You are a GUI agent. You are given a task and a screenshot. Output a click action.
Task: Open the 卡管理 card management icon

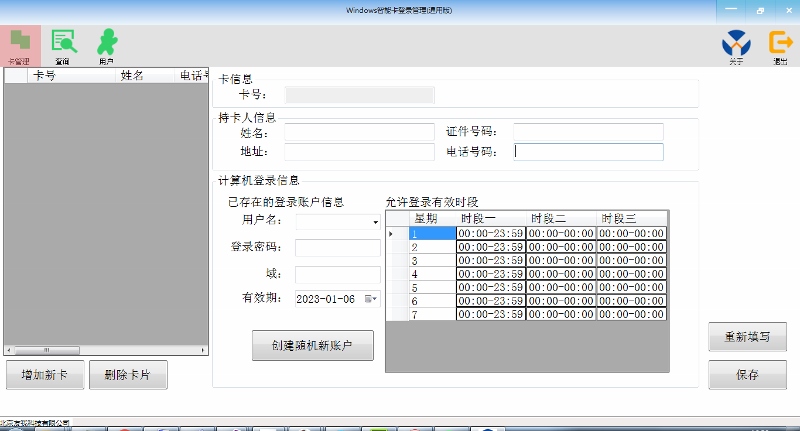20,45
